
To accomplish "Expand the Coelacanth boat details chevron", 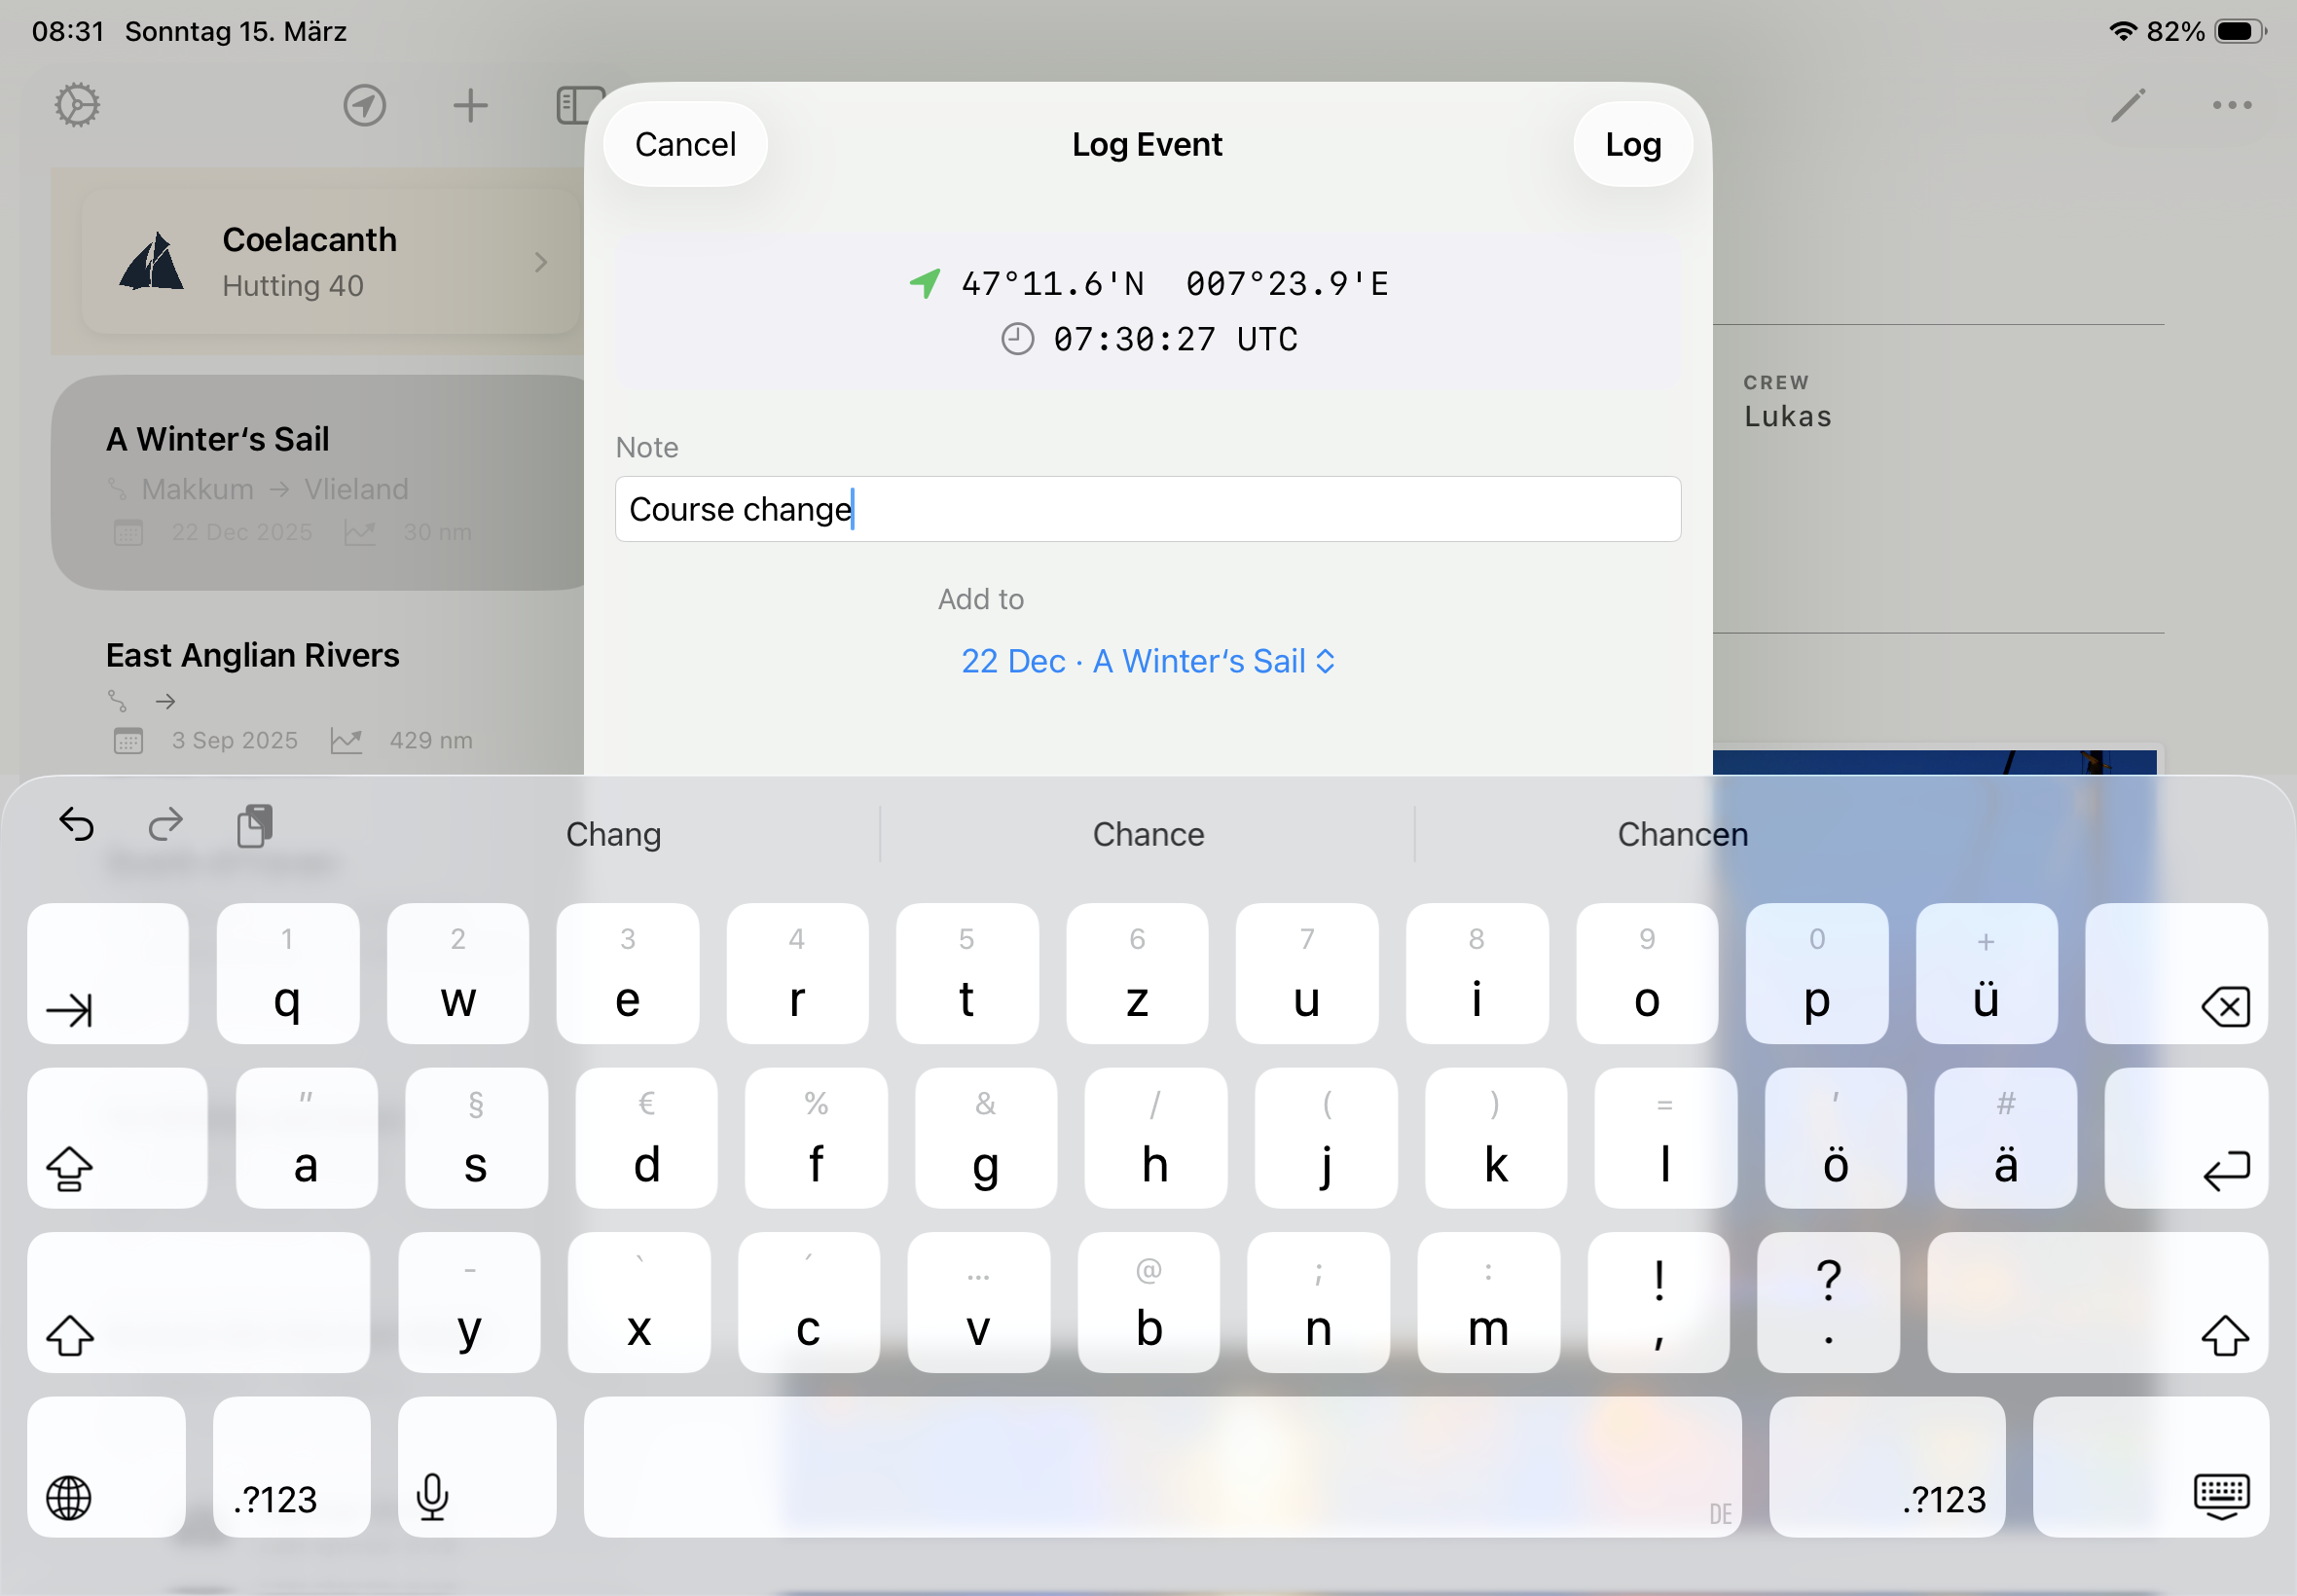I will 543,261.
